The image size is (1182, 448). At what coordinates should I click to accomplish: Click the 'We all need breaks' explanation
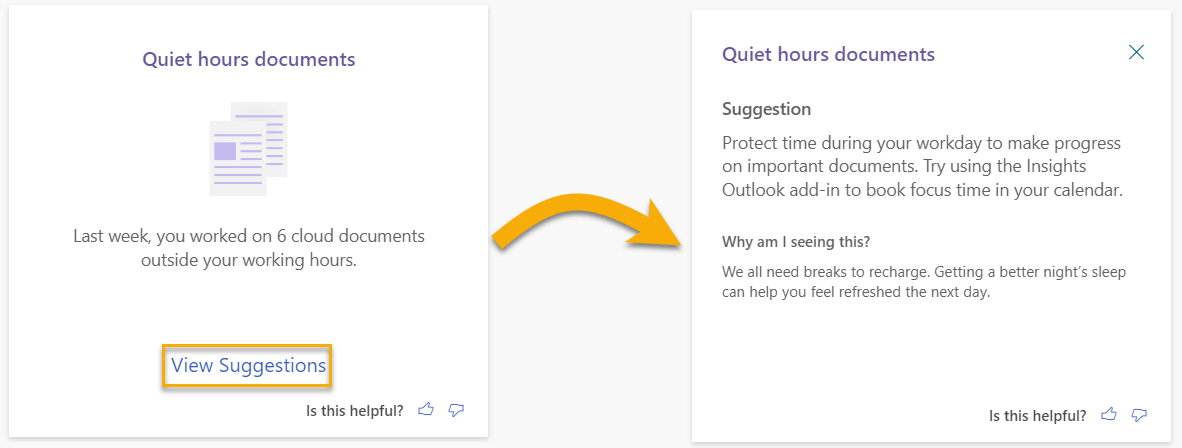pyautogui.click(x=924, y=282)
